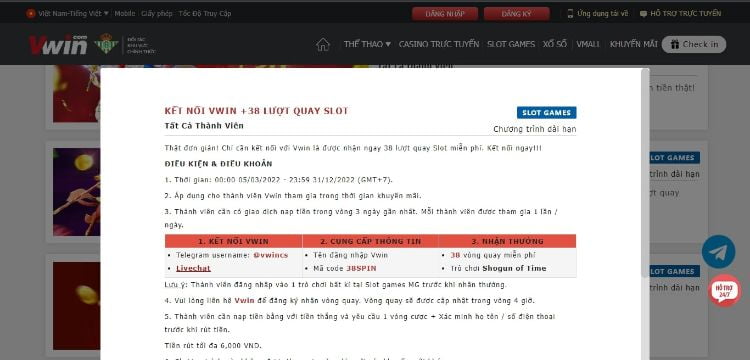Click the heading ĐIỀU KIỆN & ĐIỀU KHOẢN

coord(218,164)
